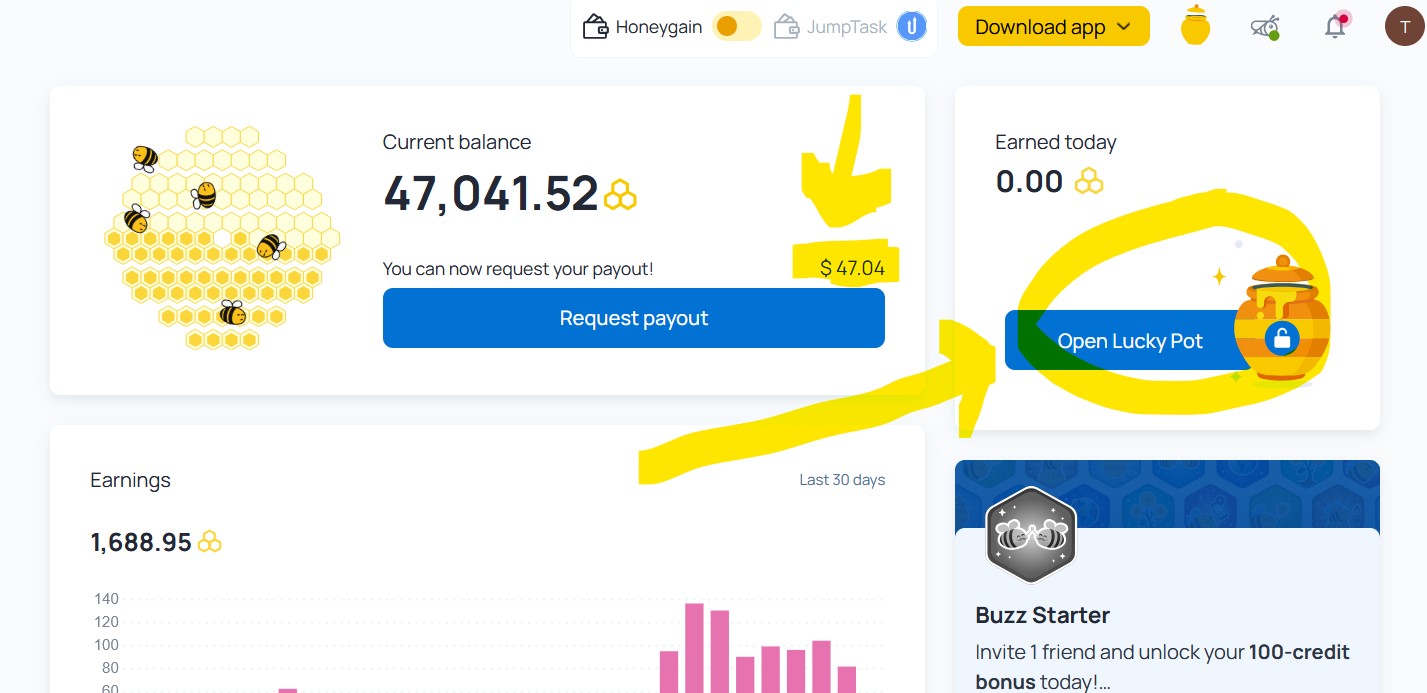Click the honey pot icon in header
The image size is (1427, 693).
pos(1195,26)
